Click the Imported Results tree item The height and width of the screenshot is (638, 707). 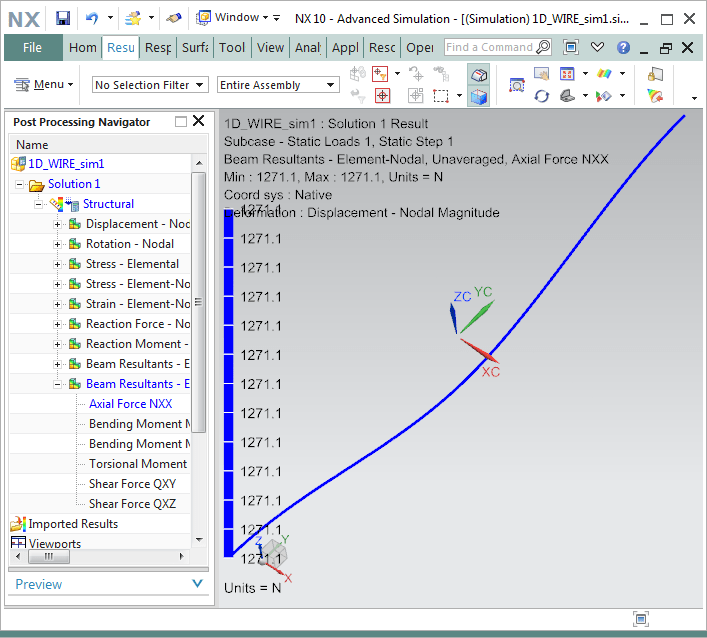[x=73, y=523]
